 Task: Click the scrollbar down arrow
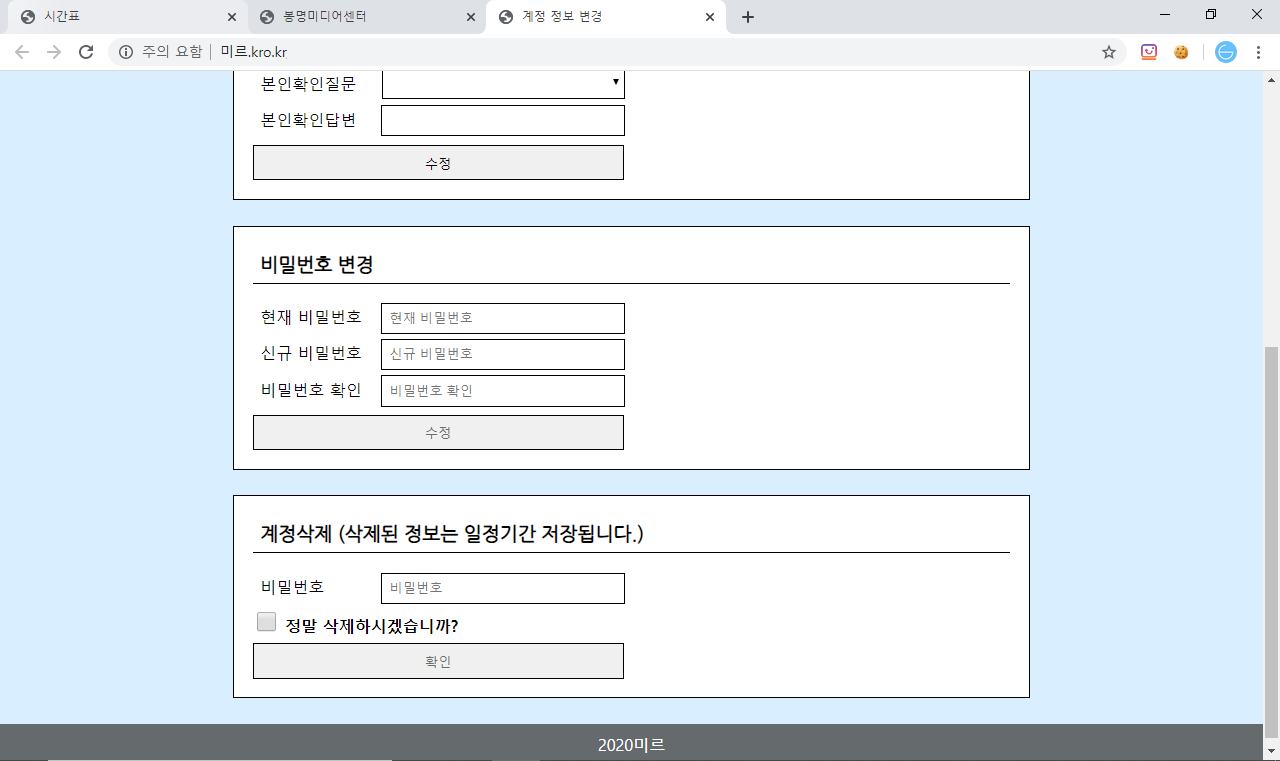pos(1271,751)
